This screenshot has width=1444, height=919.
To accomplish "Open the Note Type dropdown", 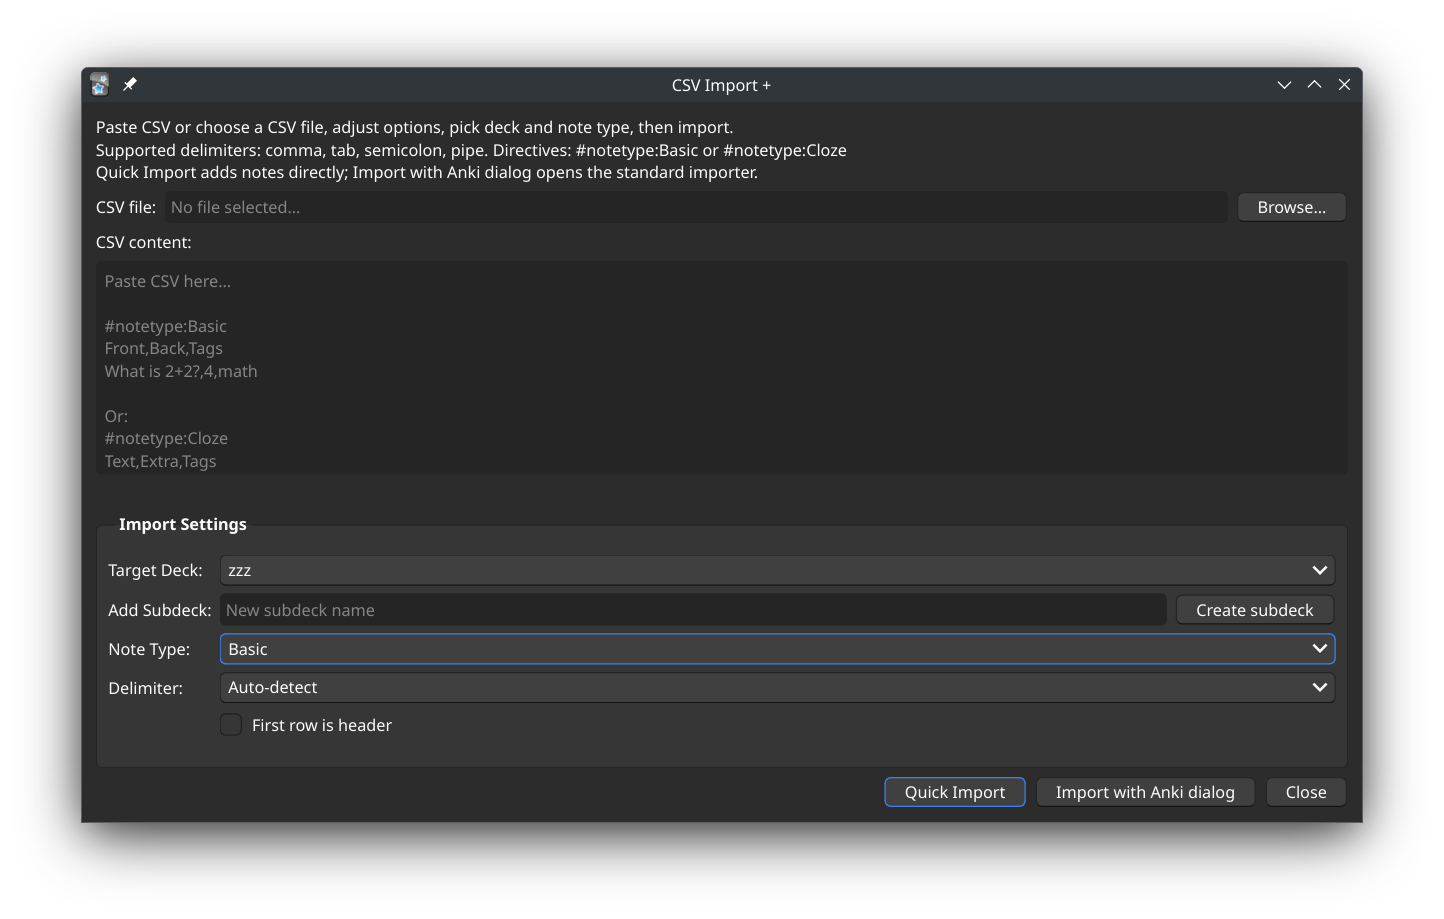I will tap(777, 649).
